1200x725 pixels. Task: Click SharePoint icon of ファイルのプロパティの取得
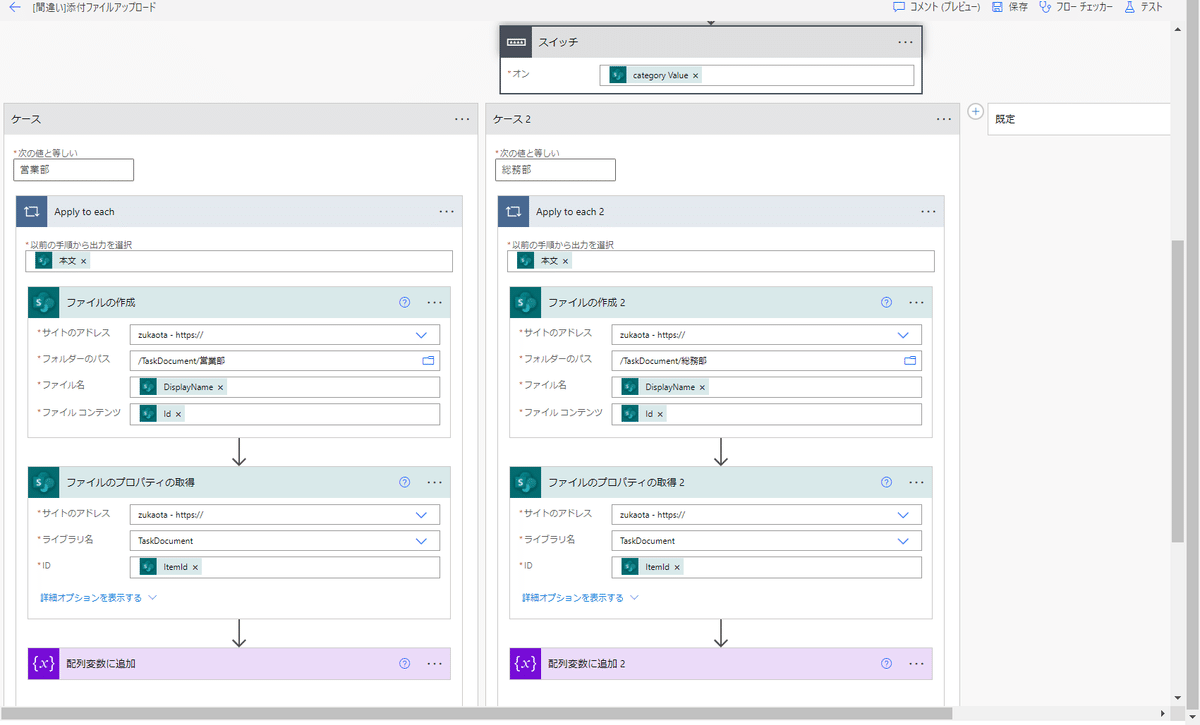44,482
